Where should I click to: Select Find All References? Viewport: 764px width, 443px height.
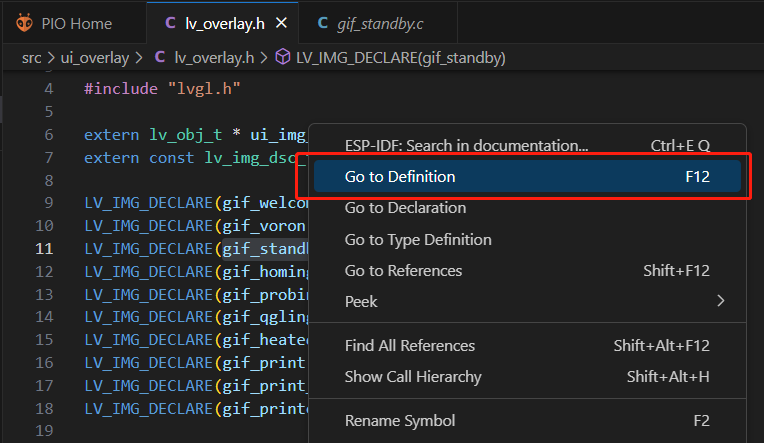[x=409, y=346]
